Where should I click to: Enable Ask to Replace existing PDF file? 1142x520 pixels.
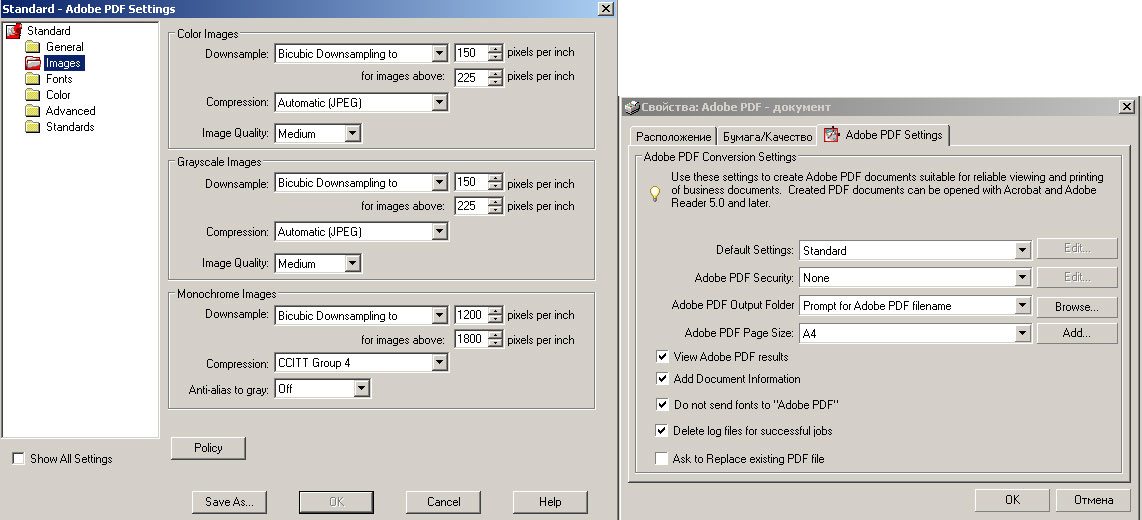coord(662,459)
